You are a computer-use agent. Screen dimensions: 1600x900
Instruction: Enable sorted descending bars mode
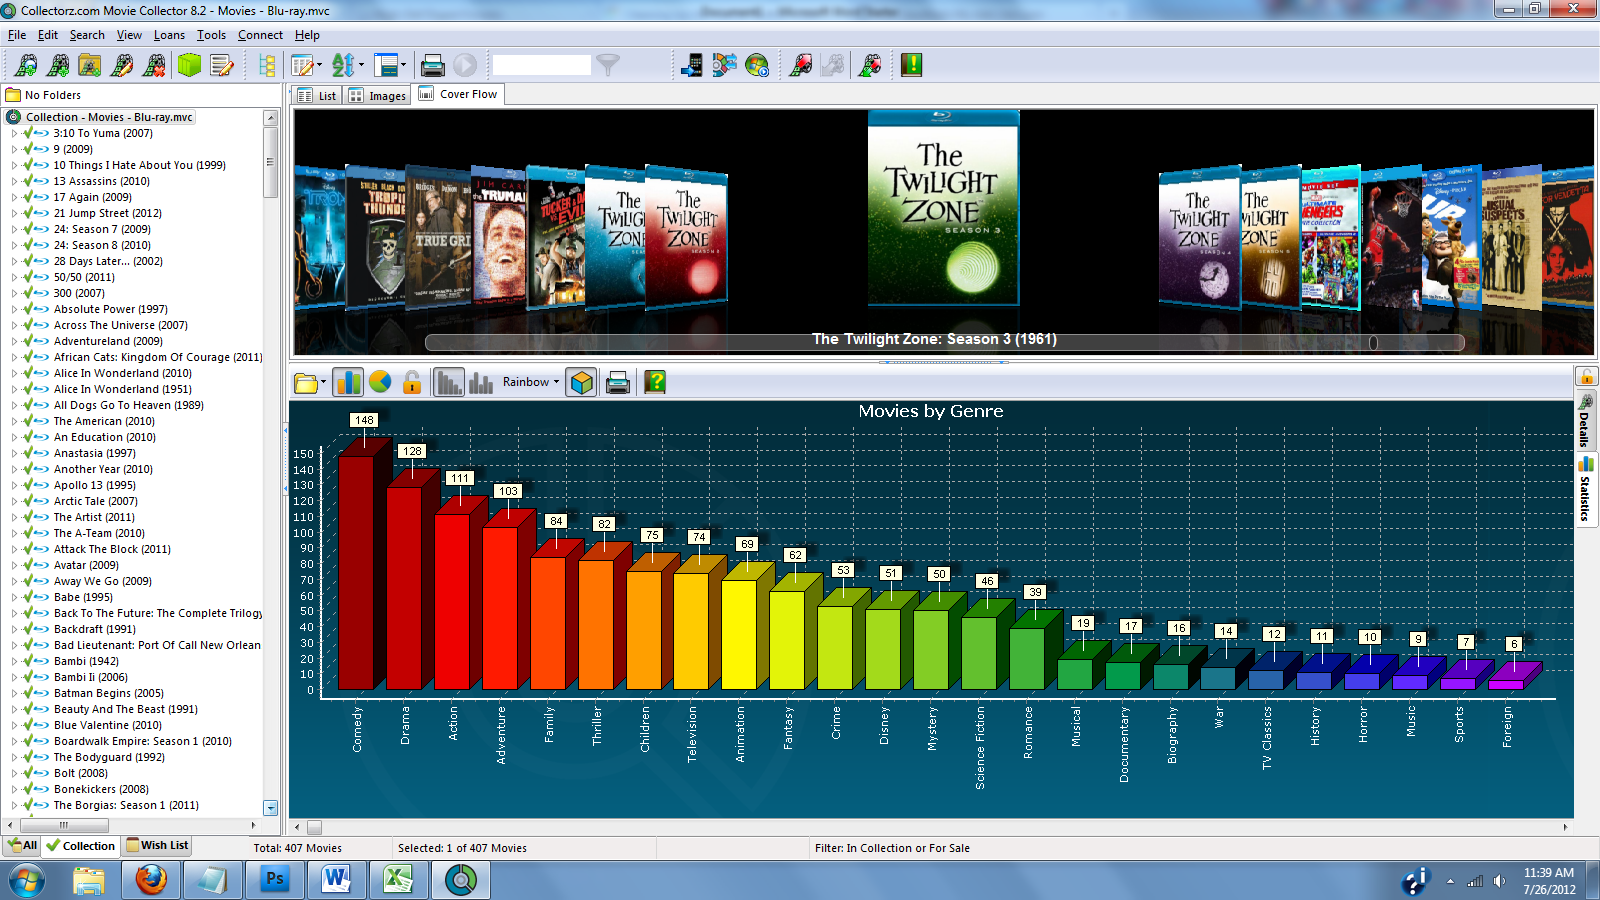click(x=450, y=382)
